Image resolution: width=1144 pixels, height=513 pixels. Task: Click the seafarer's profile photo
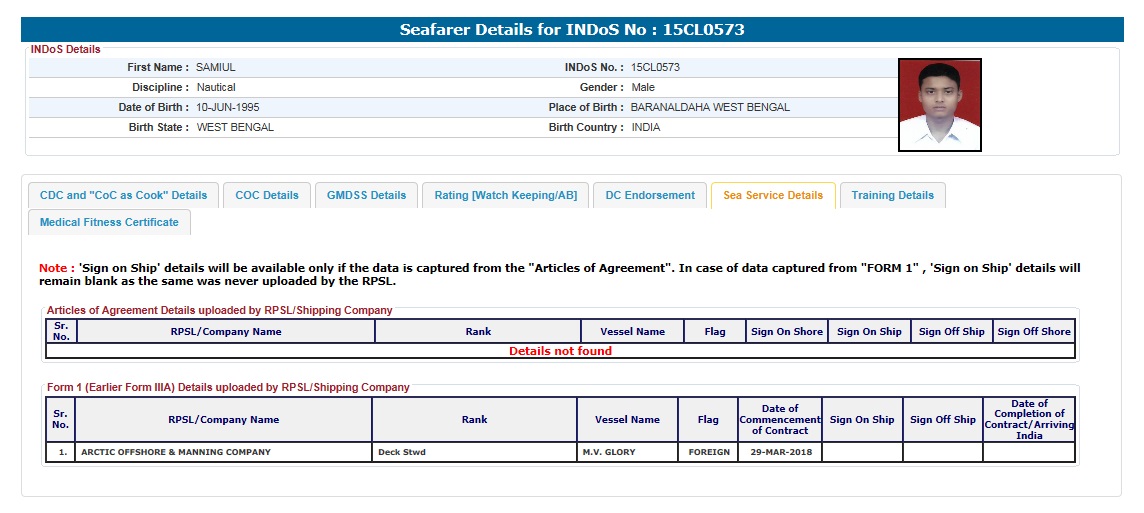point(940,105)
